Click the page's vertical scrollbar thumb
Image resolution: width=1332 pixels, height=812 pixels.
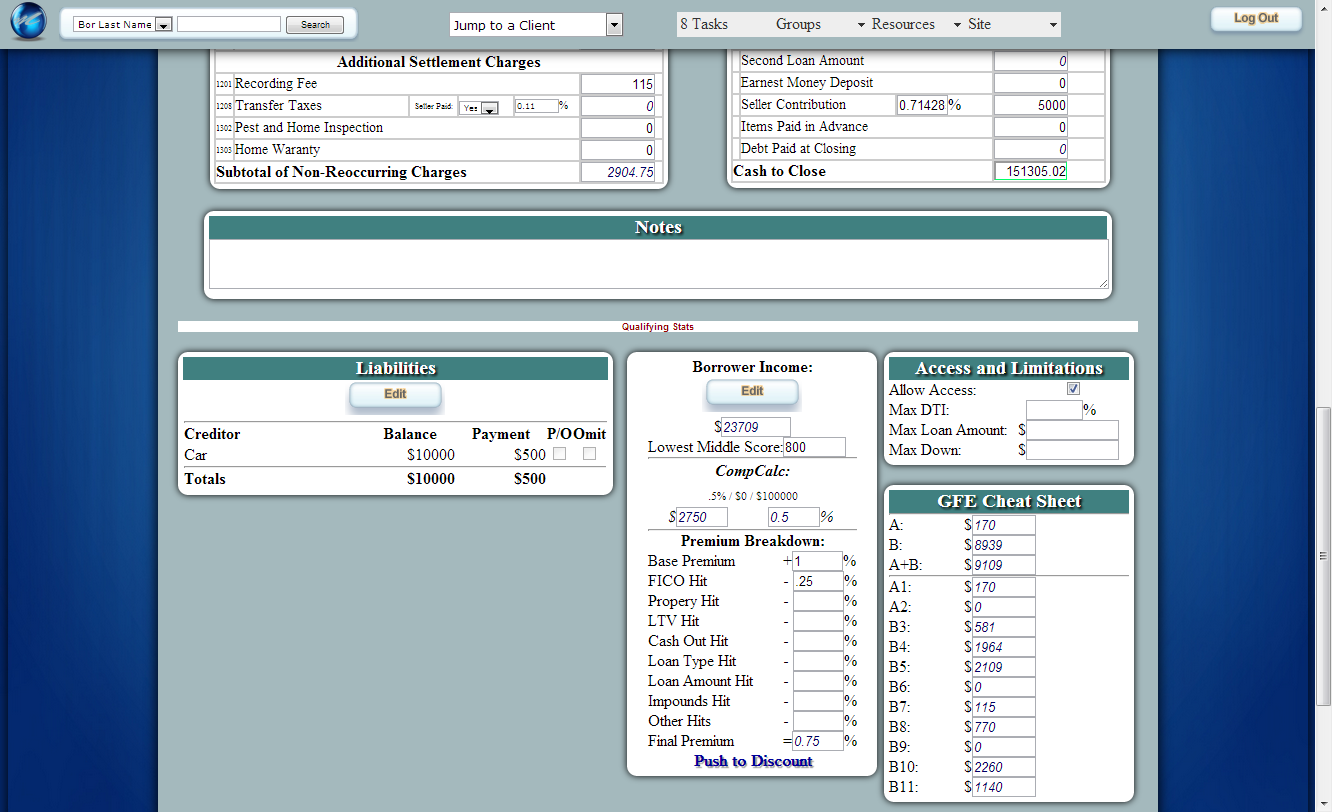[1323, 555]
